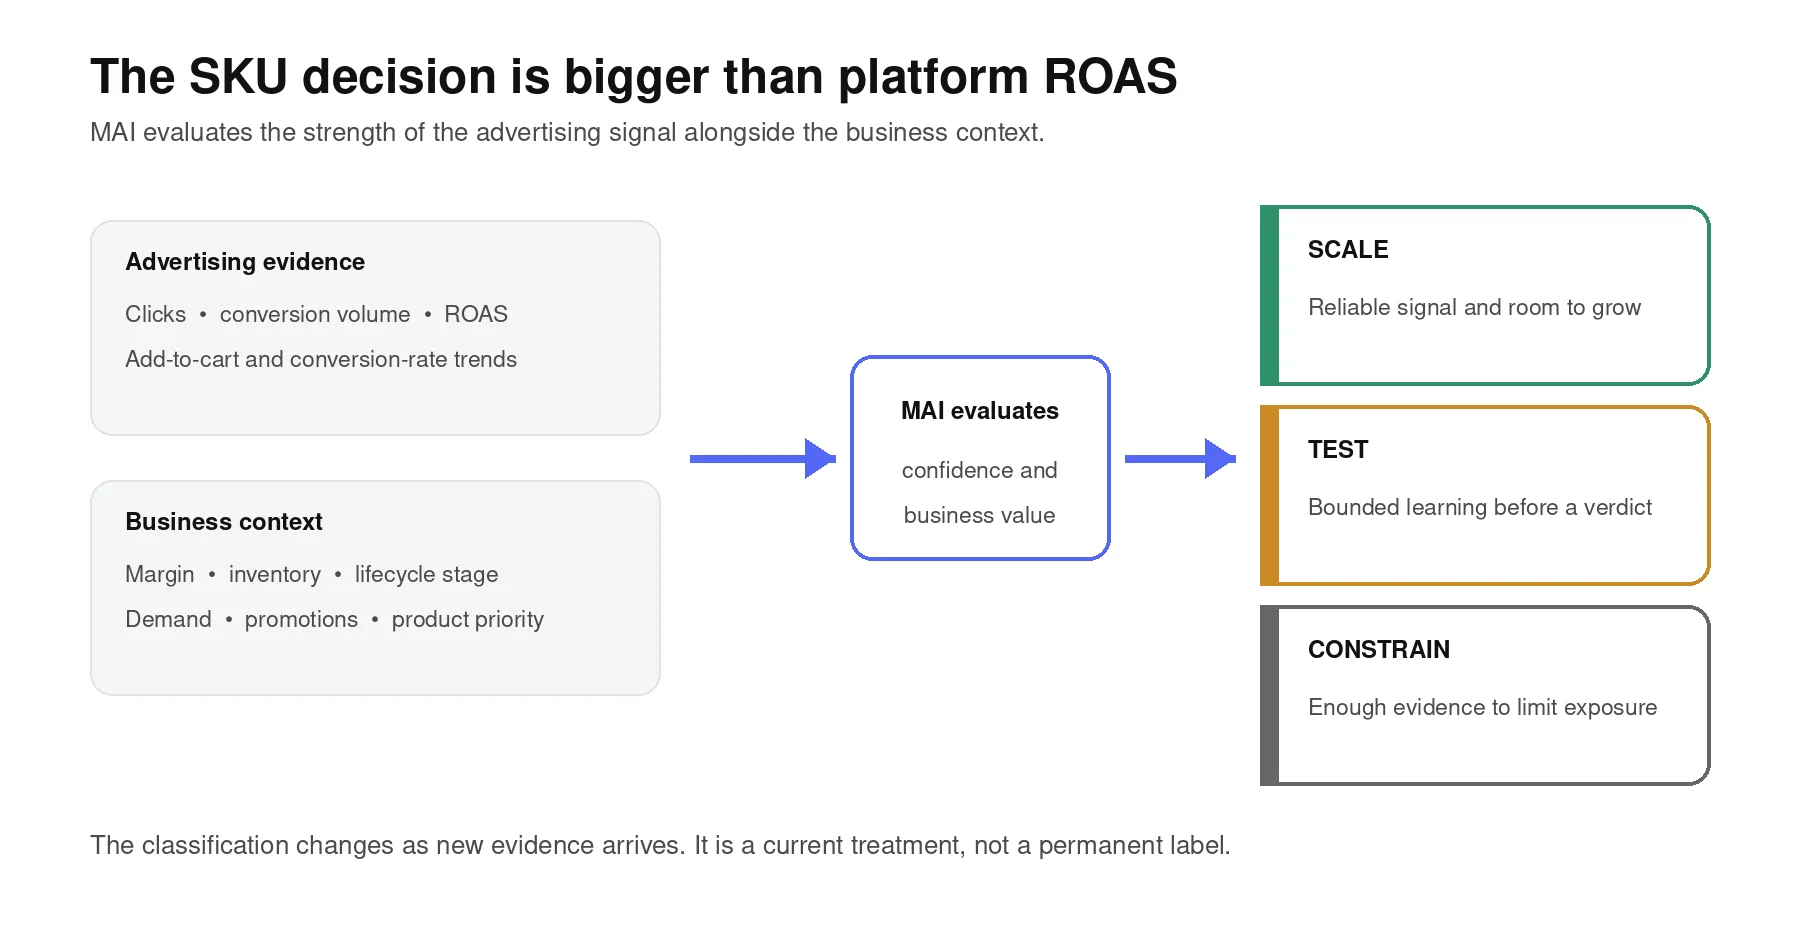Click the footer note about classification changes

tap(660, 845)
